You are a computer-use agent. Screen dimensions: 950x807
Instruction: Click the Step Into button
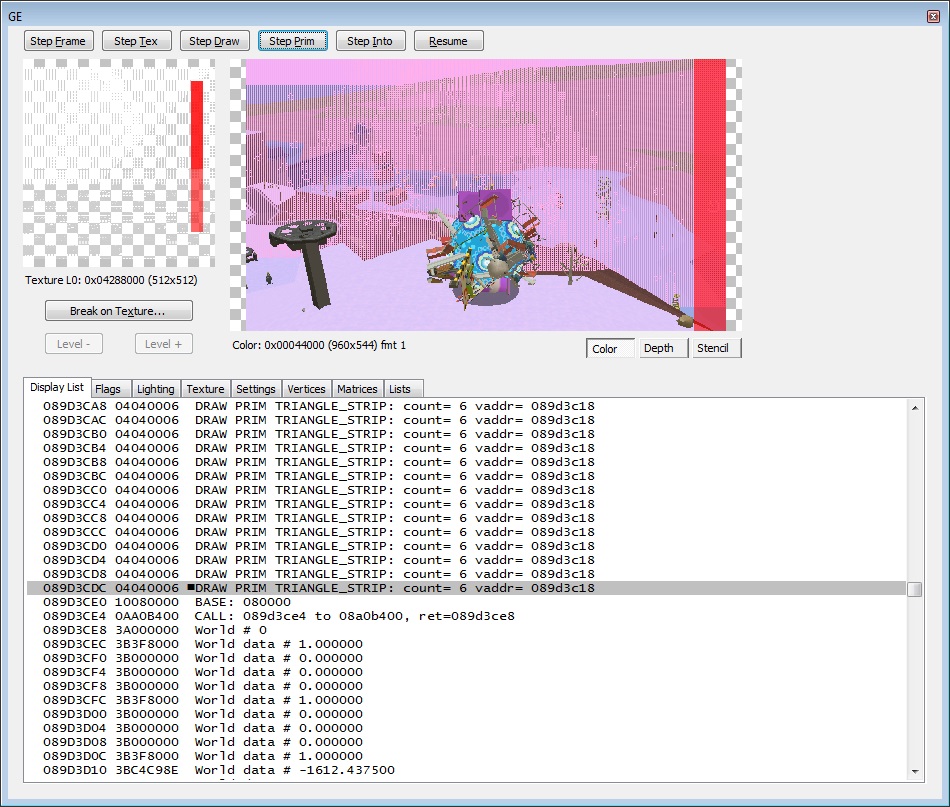coord(370,41)
